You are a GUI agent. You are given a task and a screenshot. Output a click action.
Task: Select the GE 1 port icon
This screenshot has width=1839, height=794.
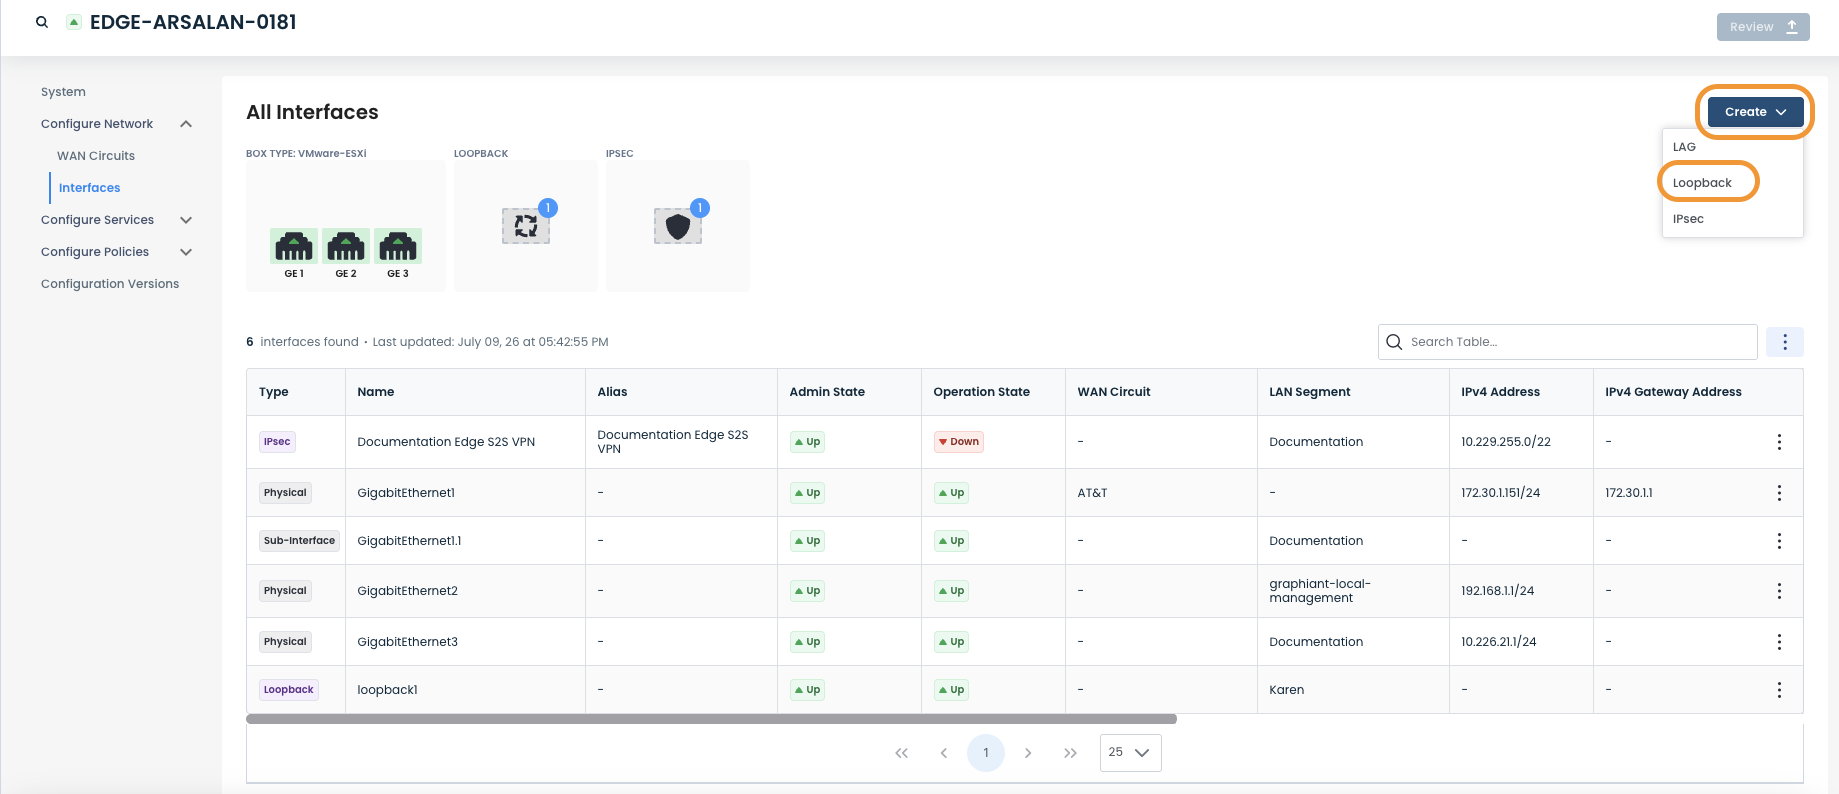[294, 246]
